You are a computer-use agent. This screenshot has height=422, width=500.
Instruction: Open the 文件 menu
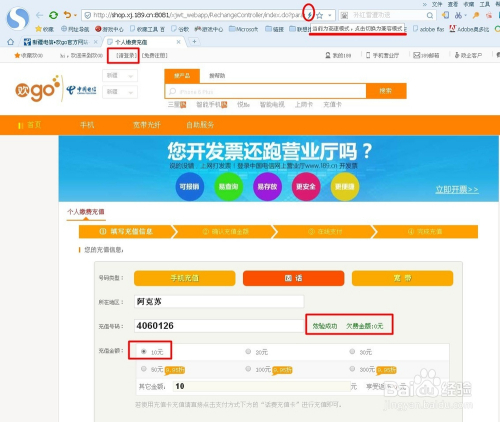437,4
